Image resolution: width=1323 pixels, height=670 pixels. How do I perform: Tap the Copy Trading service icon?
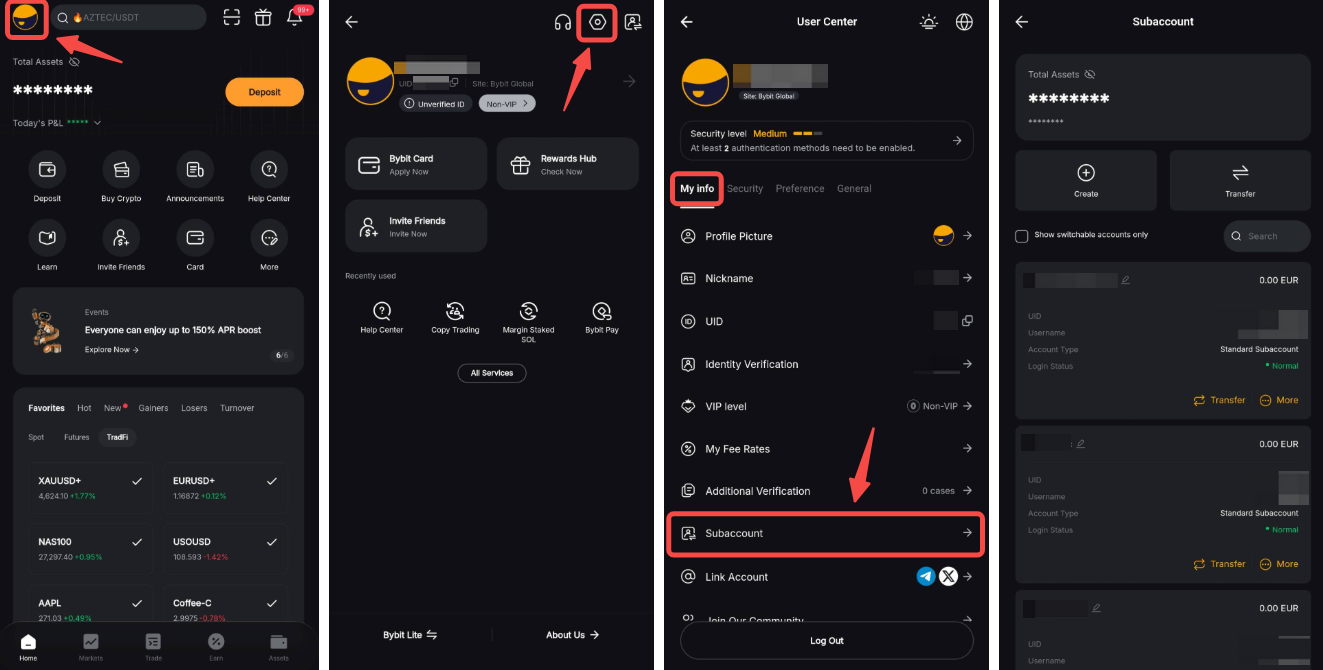pos(455,311)
